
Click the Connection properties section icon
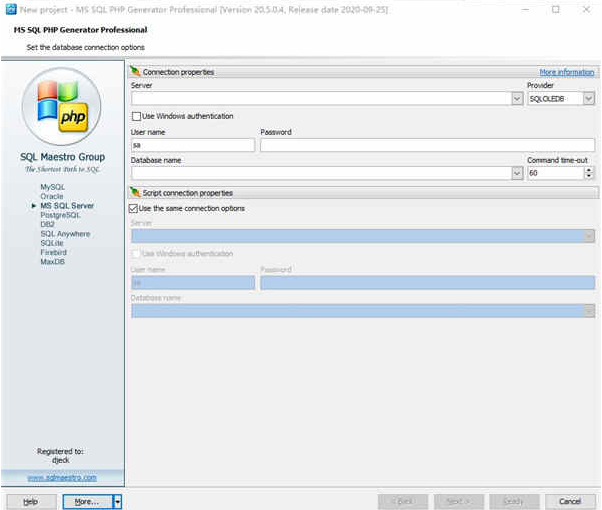tap(135, 72)
